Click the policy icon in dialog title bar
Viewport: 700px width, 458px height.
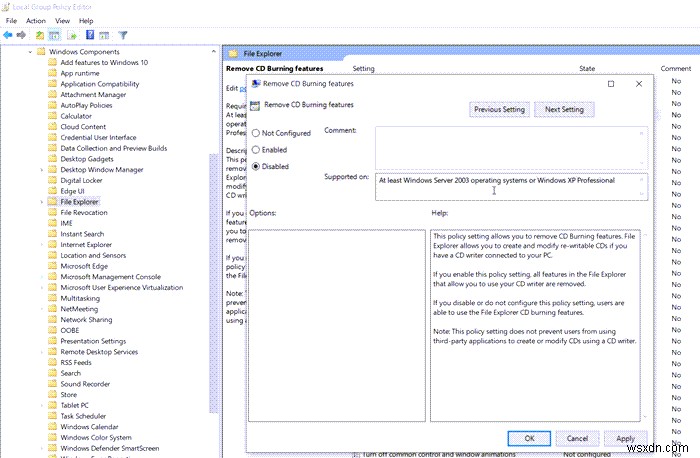point(256,83)
